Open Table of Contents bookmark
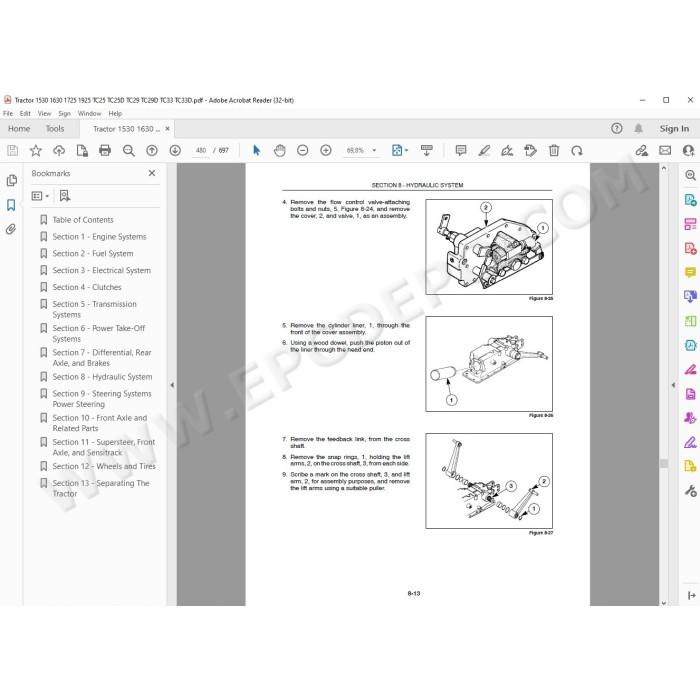This screenshot has width=700, height=700. point(83,220)
